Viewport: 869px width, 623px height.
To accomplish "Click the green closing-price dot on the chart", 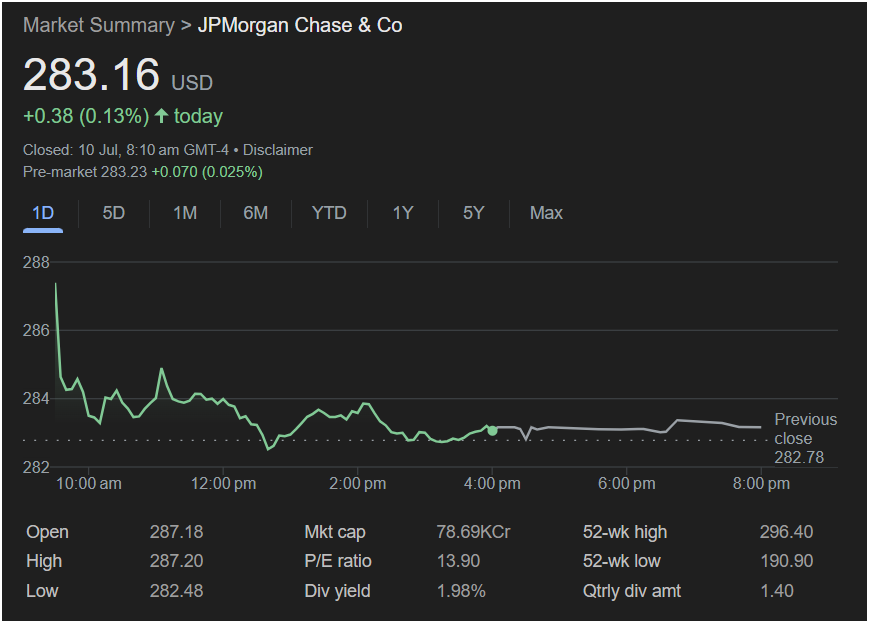I will 492,431.
